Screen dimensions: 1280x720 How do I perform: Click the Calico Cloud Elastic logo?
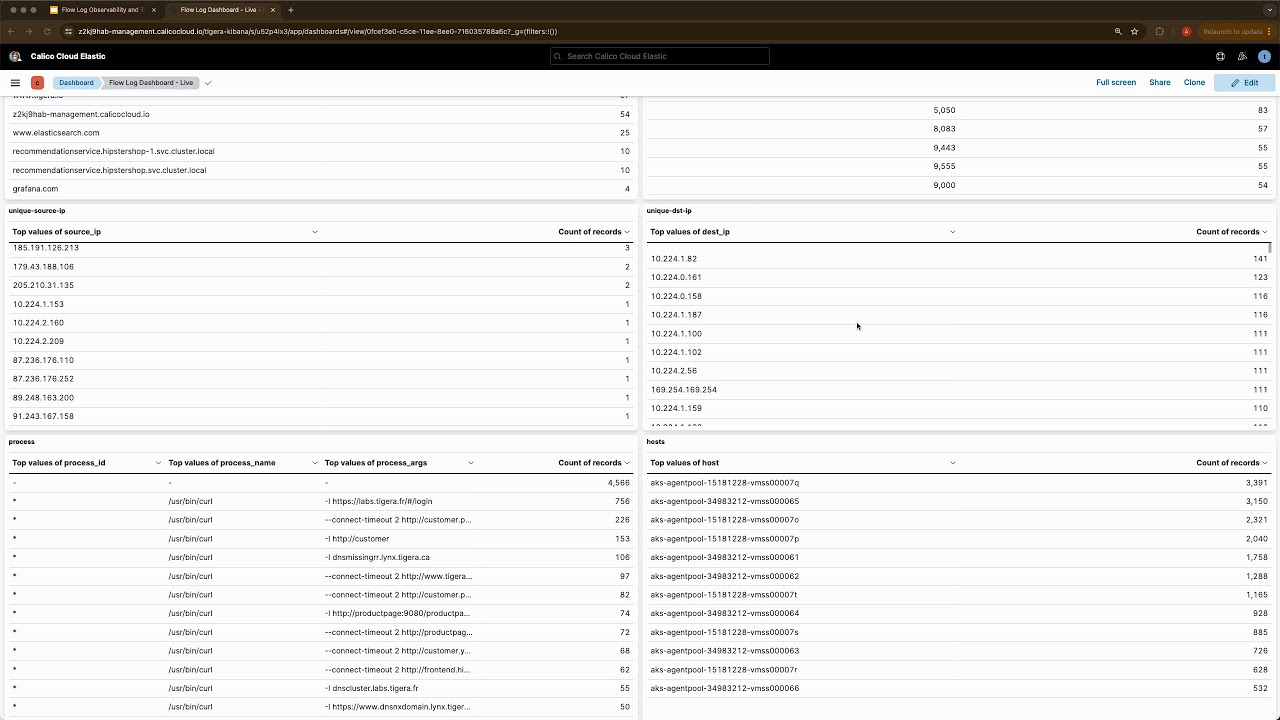click(x=15, y=56)
